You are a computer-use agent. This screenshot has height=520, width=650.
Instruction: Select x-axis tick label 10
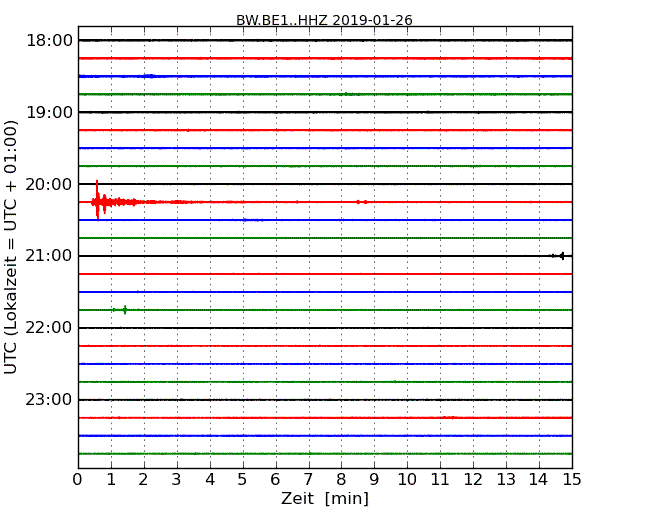pos(407,479)
